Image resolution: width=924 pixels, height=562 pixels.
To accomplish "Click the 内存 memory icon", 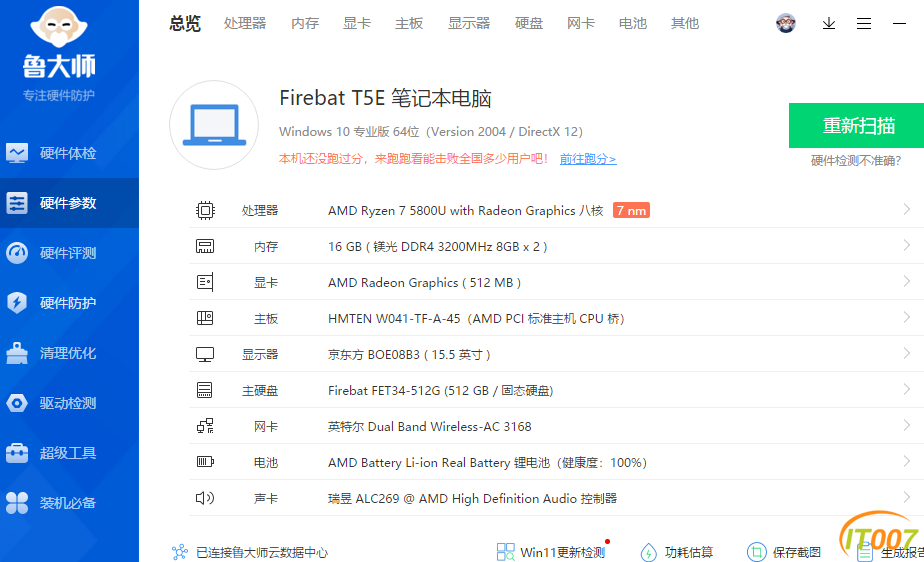I will tap(205, 246).
